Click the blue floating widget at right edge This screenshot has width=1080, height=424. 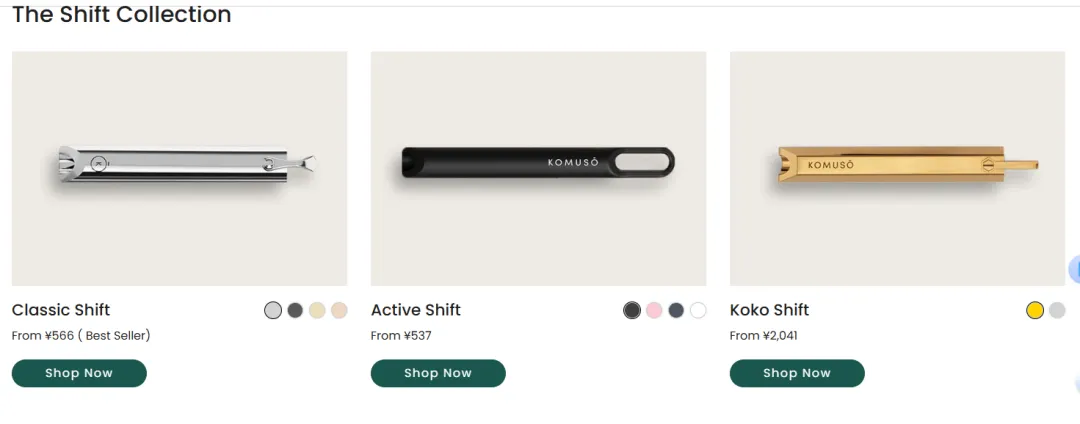pyautogui.click(x=1075, y=269)
